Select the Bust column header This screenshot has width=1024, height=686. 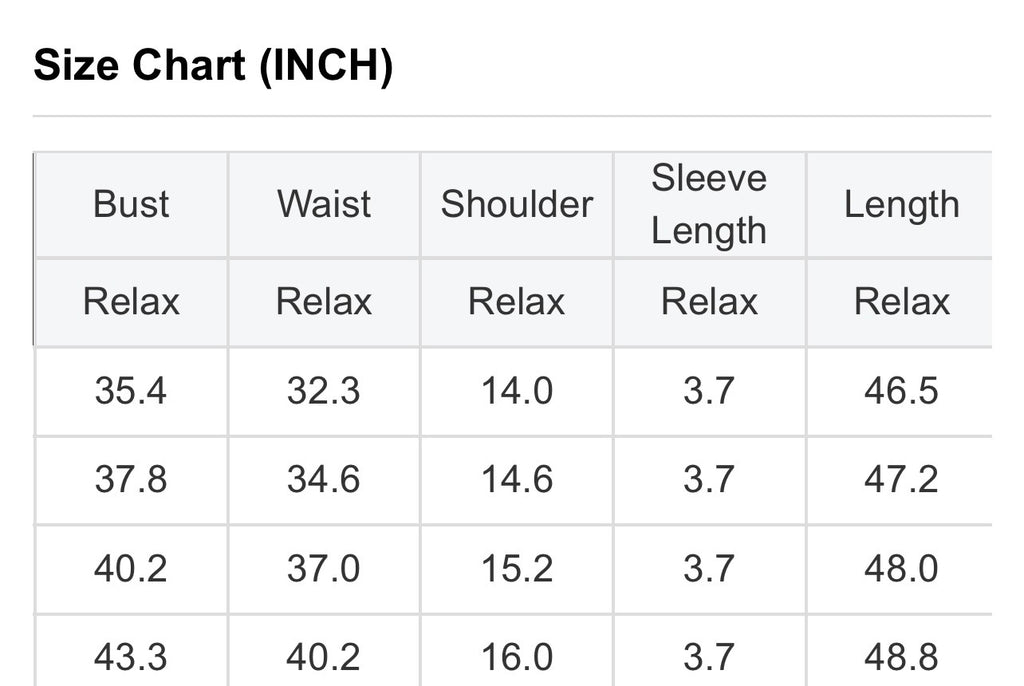(131, 204)
